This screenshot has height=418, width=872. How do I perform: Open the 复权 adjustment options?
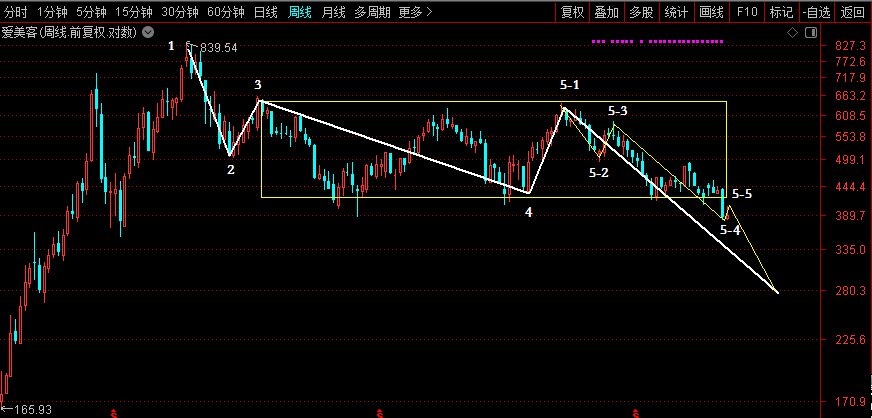click(x=572, y=12)
